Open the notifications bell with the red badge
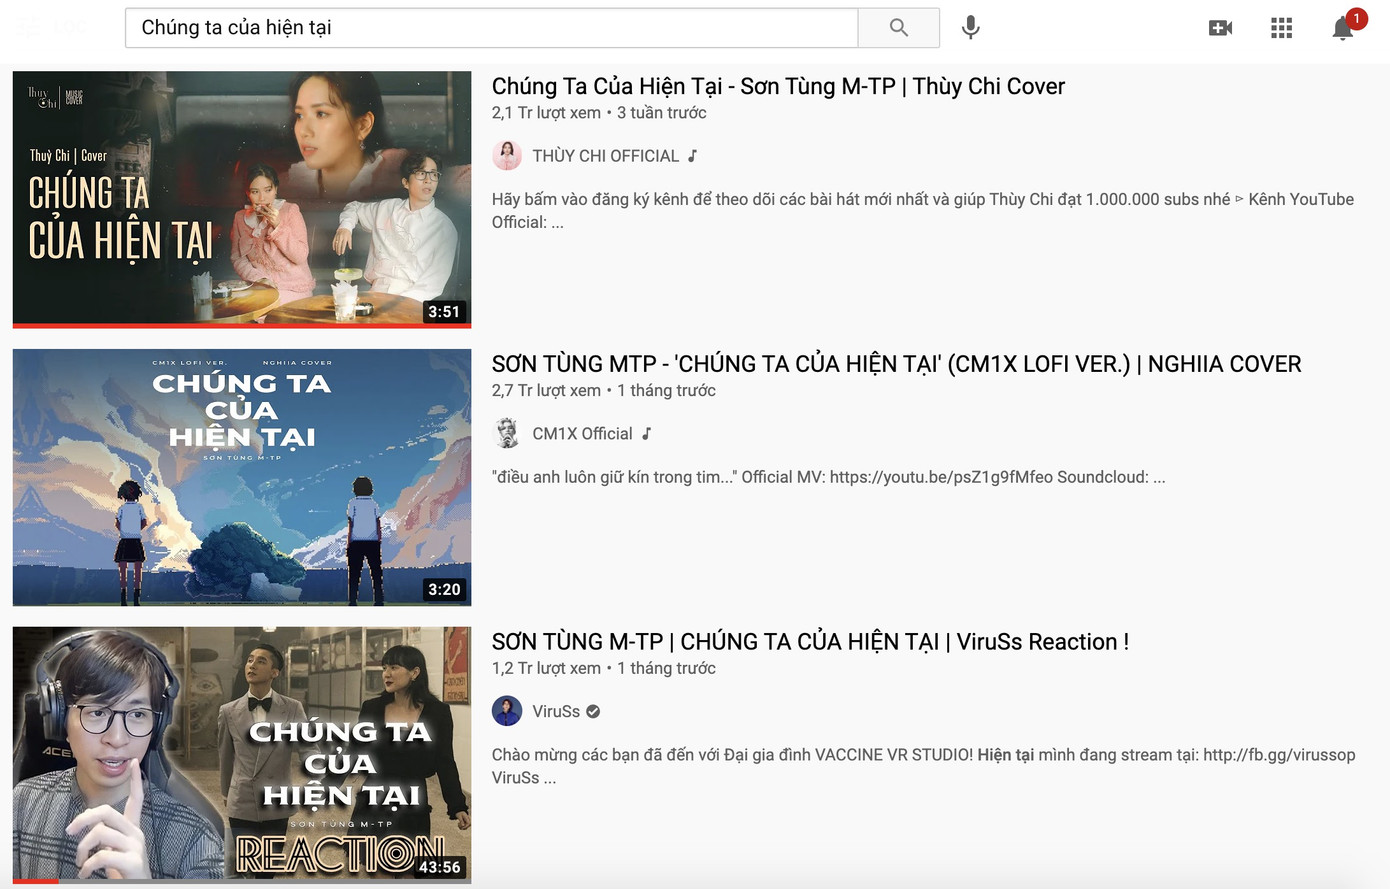 (1342, 29)
